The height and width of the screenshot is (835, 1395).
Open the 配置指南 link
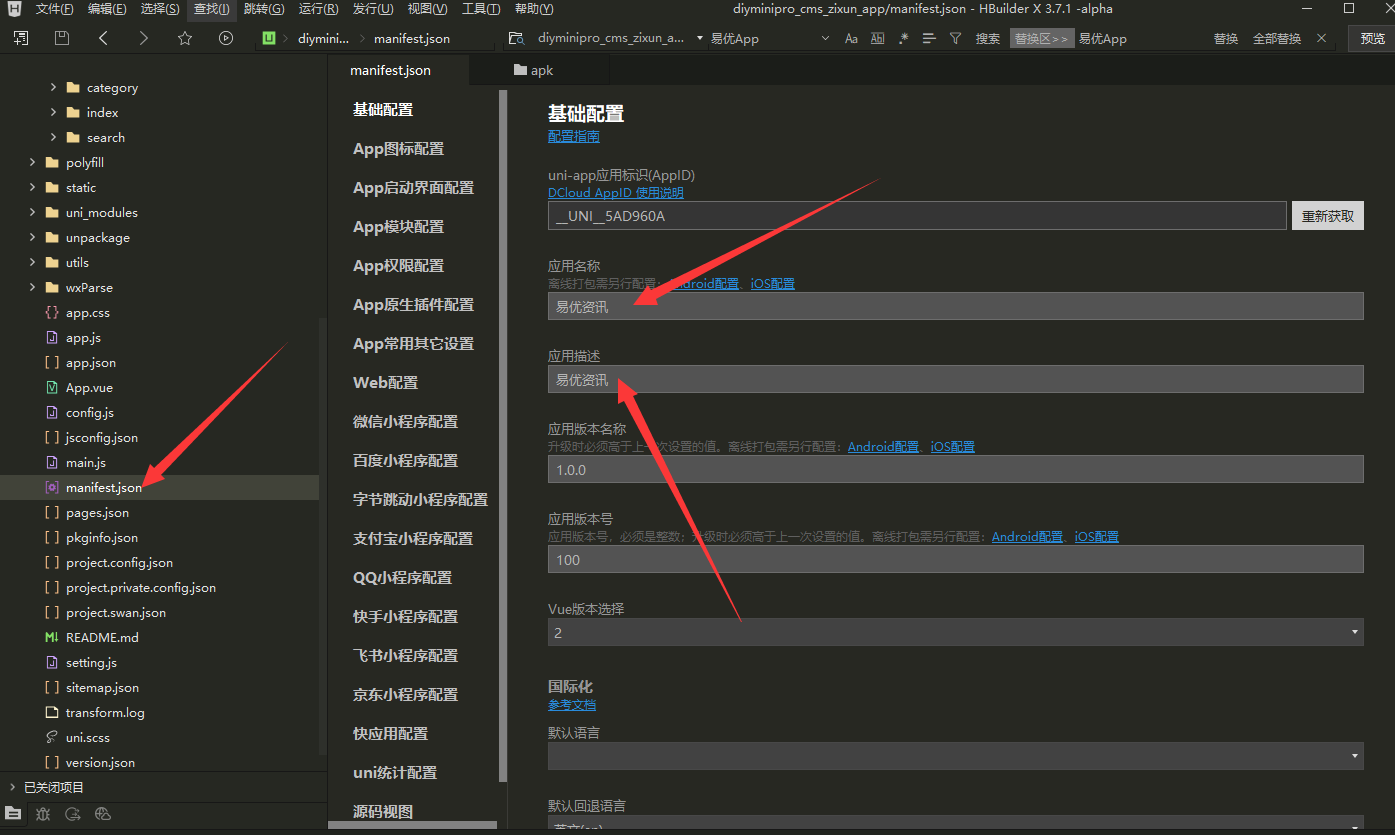pyautogui.click(x=573, y=136)
